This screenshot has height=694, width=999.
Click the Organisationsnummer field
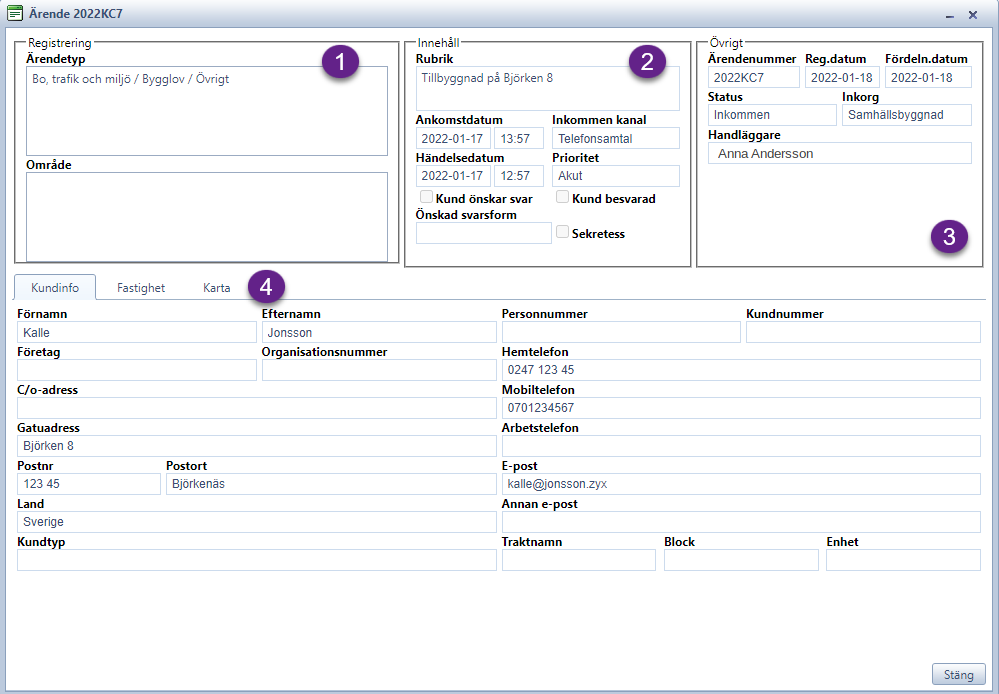pyautogui.click(x=379, y=370)
